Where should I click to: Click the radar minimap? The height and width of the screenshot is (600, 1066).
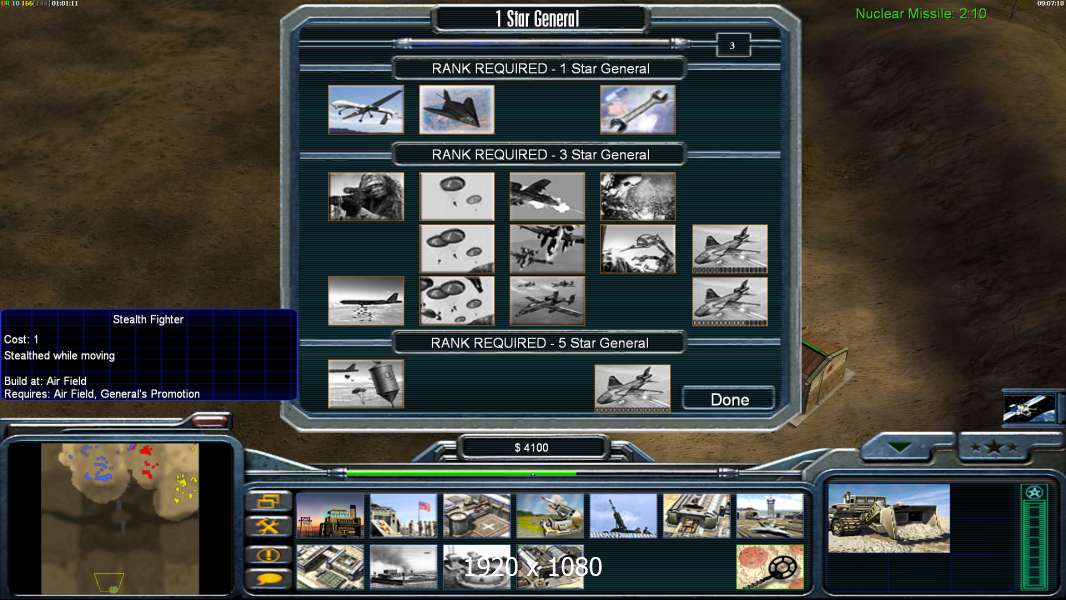[120, 518]
